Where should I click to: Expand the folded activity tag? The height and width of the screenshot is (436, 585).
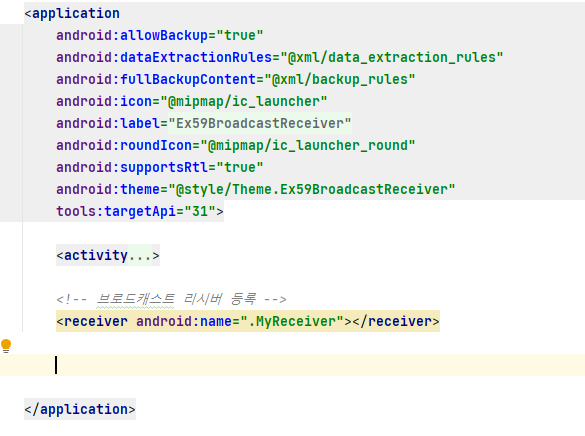(x=108, y=255)
